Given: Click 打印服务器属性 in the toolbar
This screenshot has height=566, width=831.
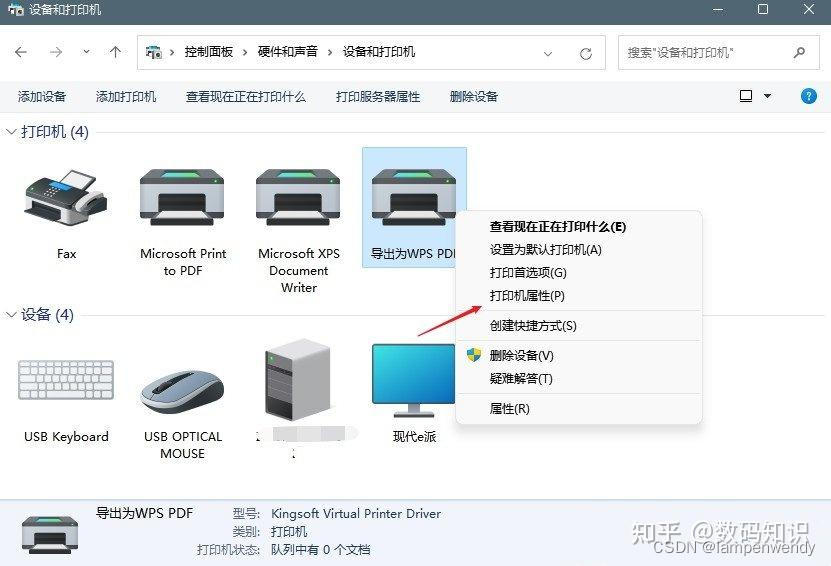Looking at the screenshot, I should click(378, 96).
